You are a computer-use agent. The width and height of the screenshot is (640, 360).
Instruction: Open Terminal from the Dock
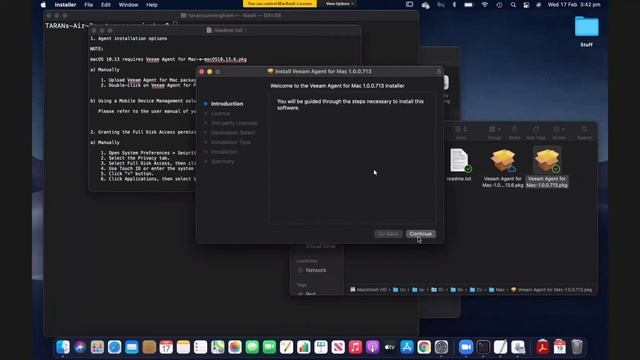[483, 347]
